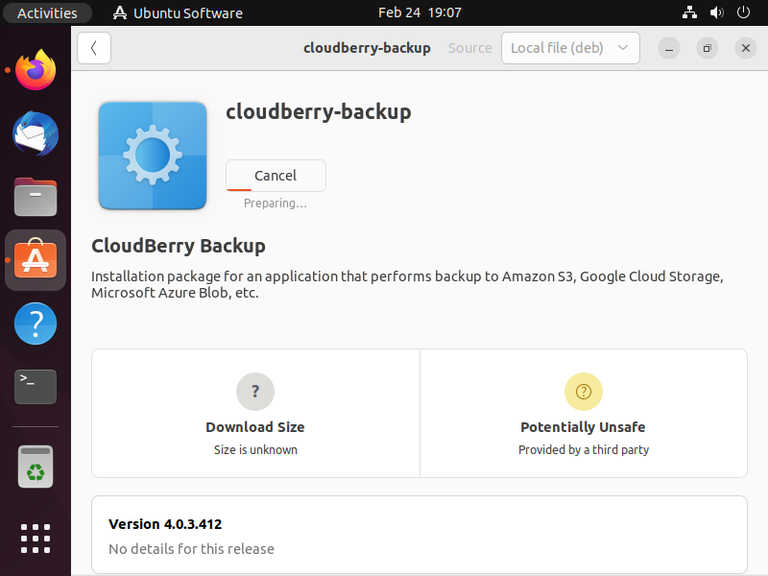Screen dimensions: 768x576
Task: Open the system power menu
Action: pyautogui.click(x=743, y=13)
